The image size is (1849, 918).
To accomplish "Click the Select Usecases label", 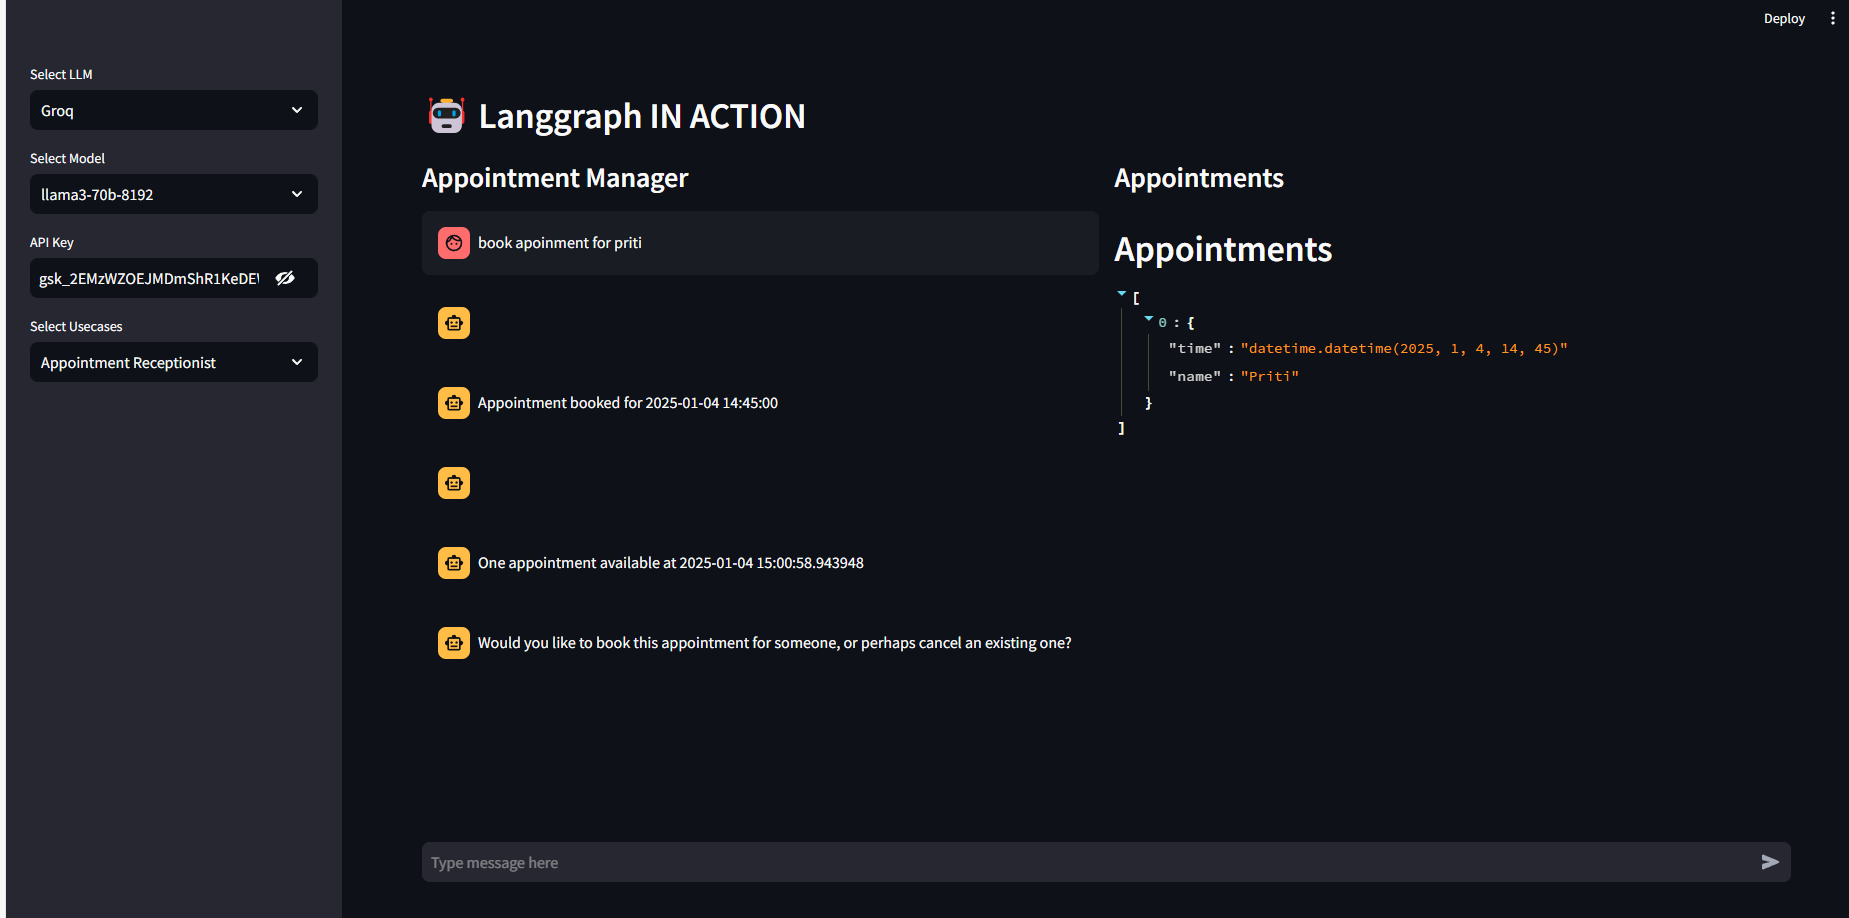I will [76, 326].
